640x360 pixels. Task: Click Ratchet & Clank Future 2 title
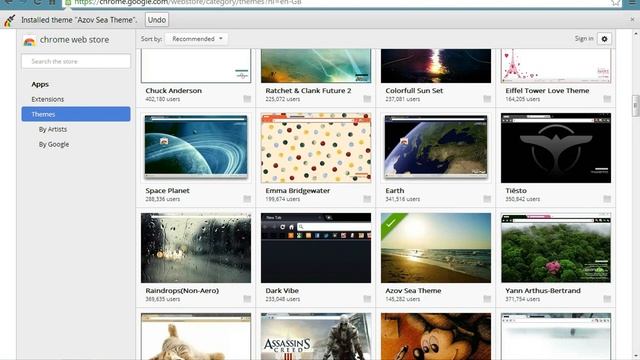tap(308, 91)
